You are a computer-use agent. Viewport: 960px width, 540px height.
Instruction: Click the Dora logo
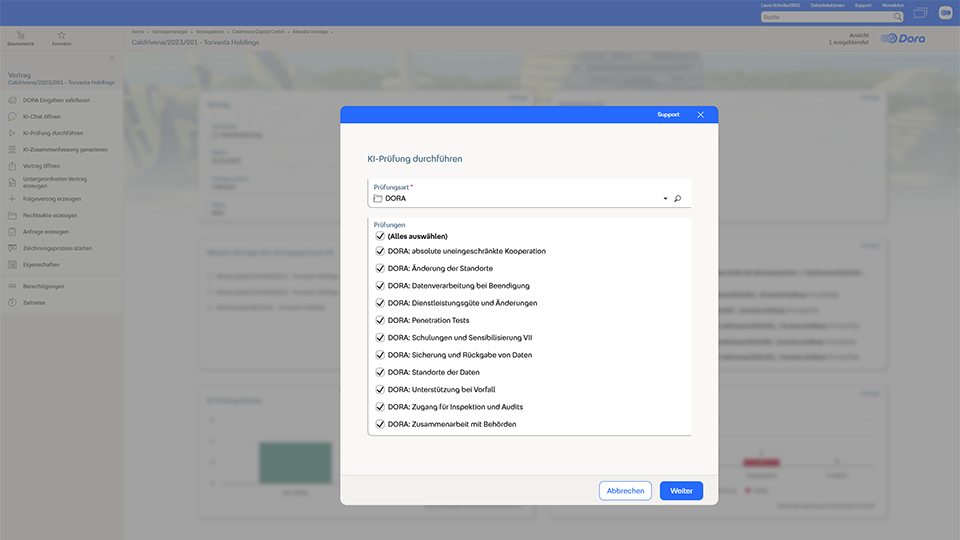(903, 39)
